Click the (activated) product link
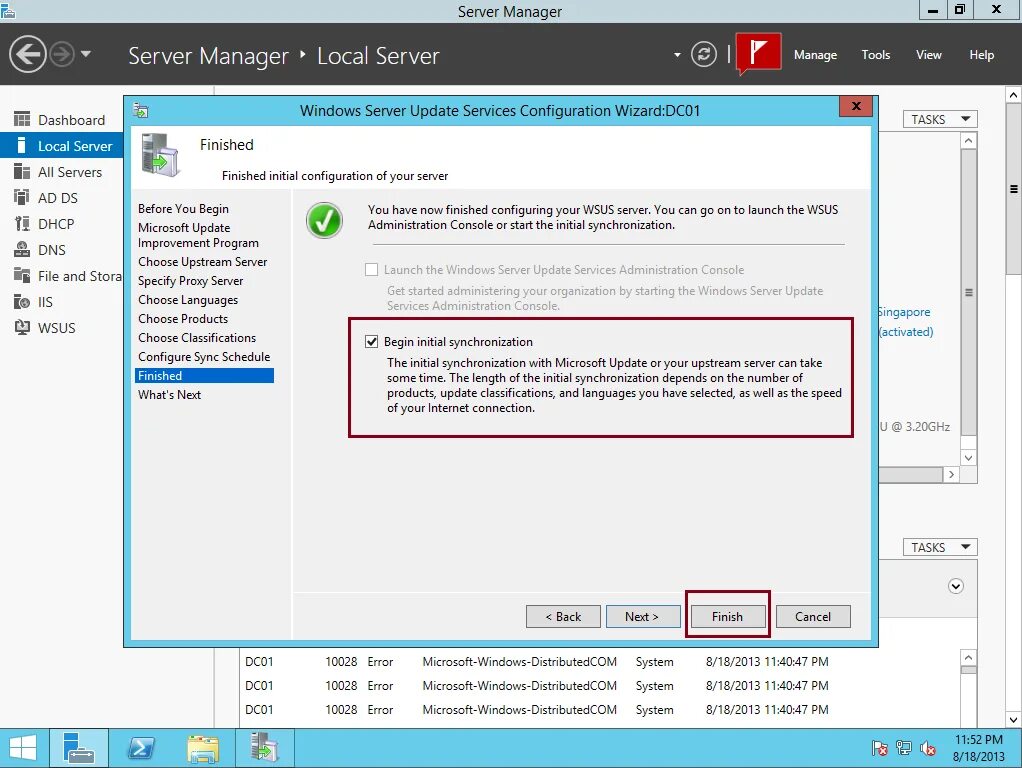The width and height of the screenshot is (1022, 768). click(x=906, y=332)
